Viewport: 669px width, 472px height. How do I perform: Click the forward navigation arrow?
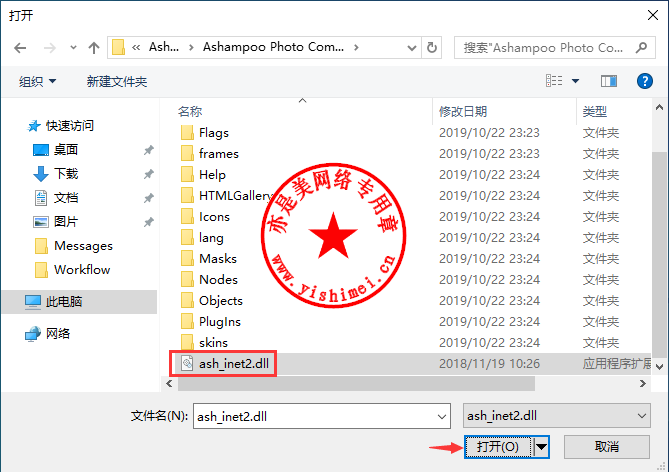(x=50, y=48)
